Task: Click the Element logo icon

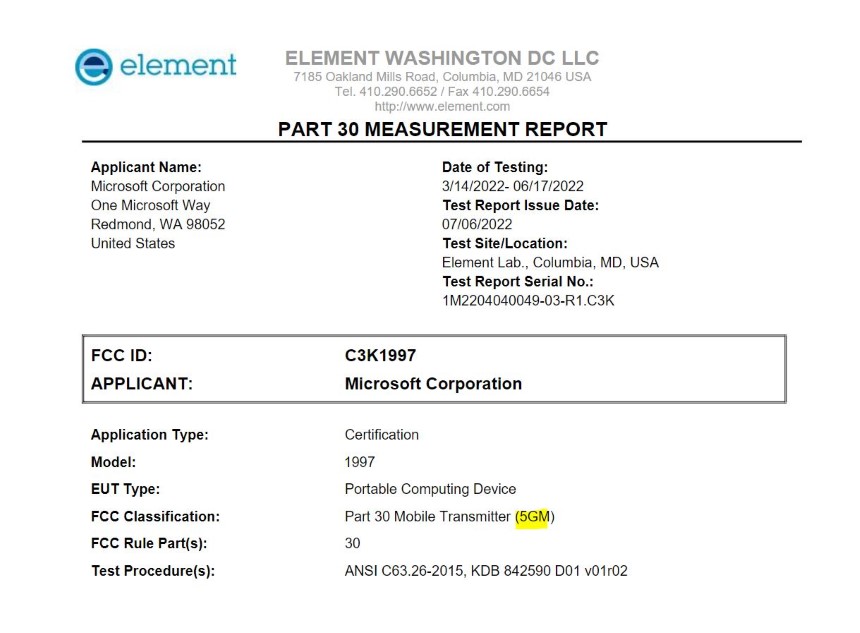Action: pos(94,66)
